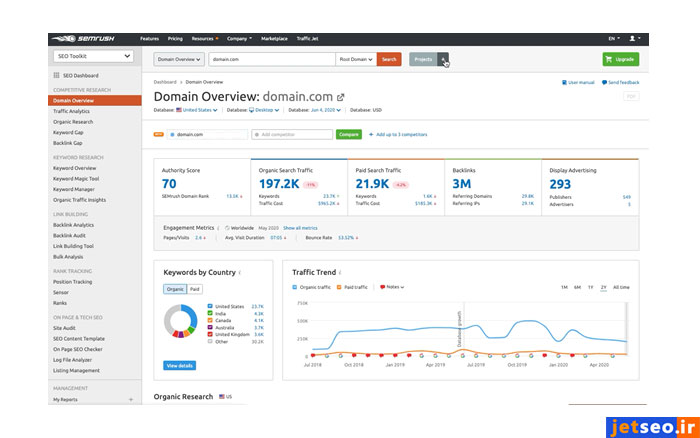Open Keyword Magic Tool in sidebar

[76, 179]
